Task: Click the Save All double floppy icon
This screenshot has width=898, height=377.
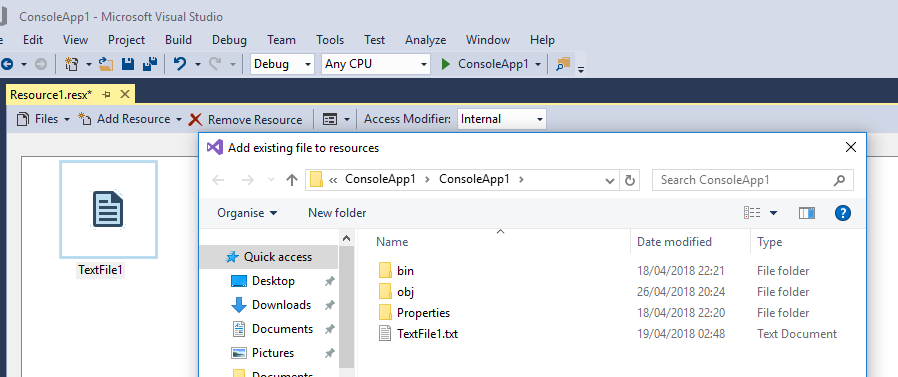Action: (x=150, y=64)
